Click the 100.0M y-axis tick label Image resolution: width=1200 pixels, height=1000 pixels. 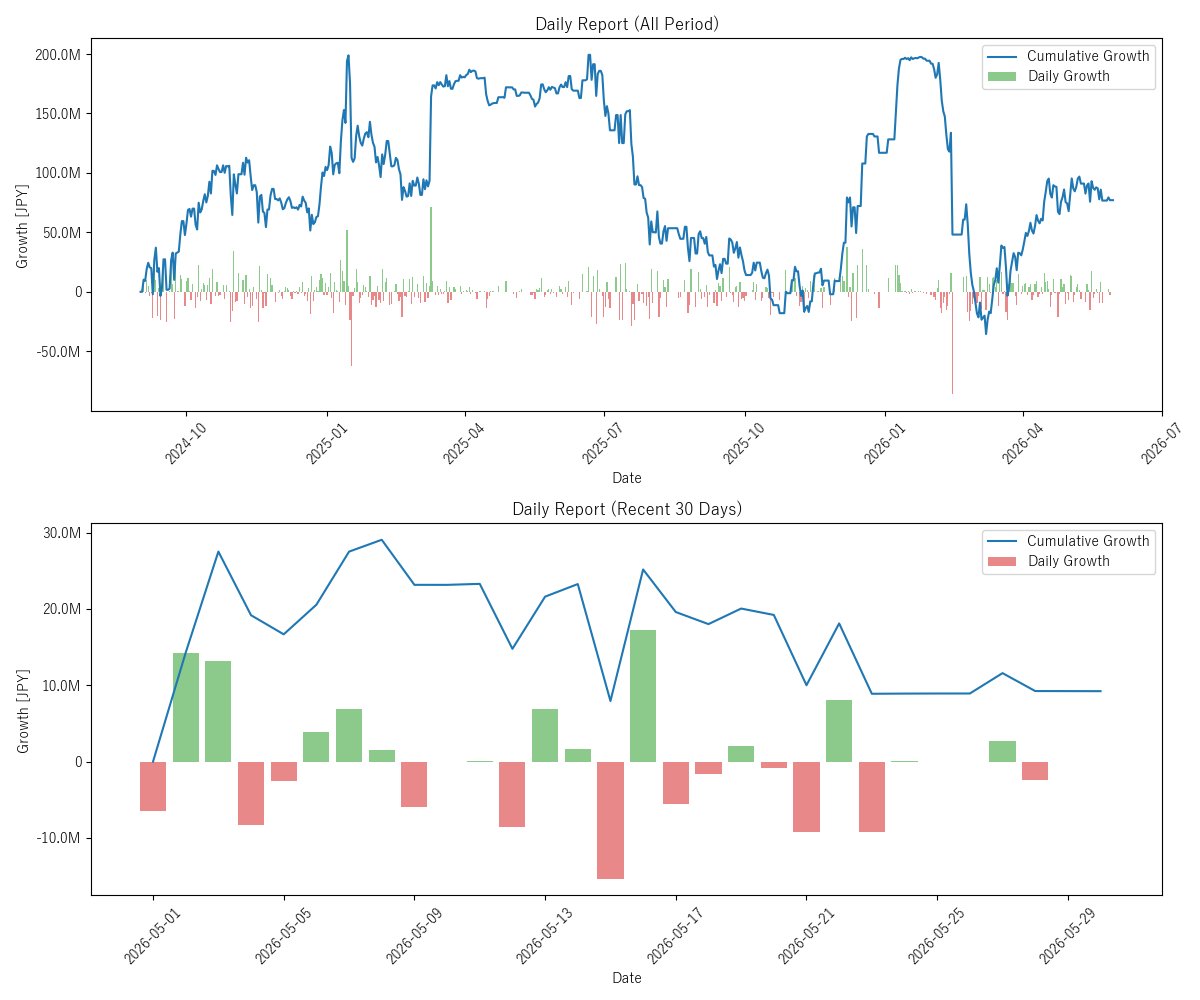coord(60,173)
